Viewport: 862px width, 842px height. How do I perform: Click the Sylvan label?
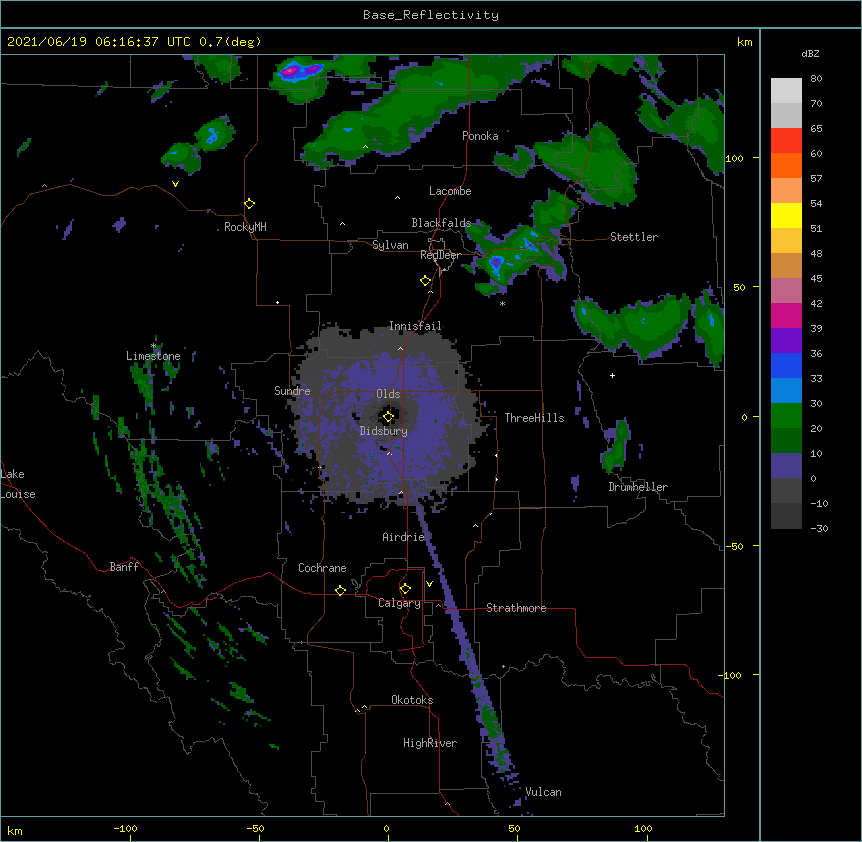coord(390,245)
